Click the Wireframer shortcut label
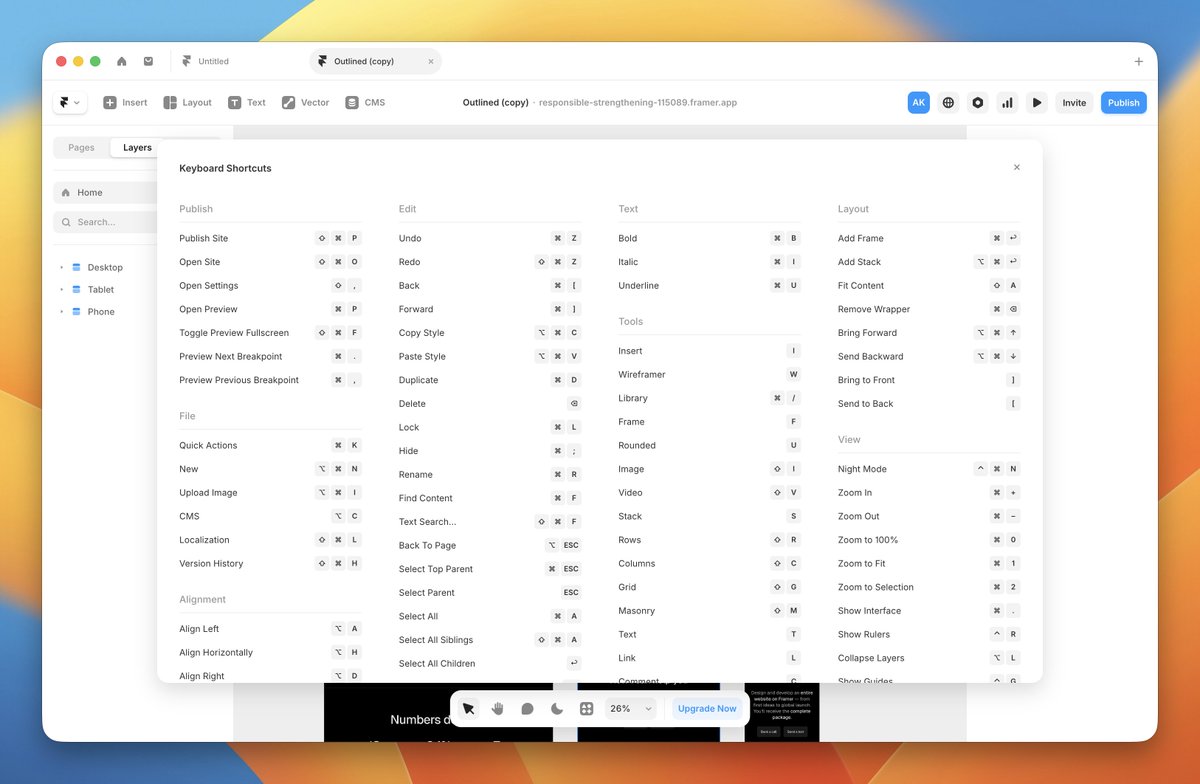Screen dimensions: 1200x784 641,374
